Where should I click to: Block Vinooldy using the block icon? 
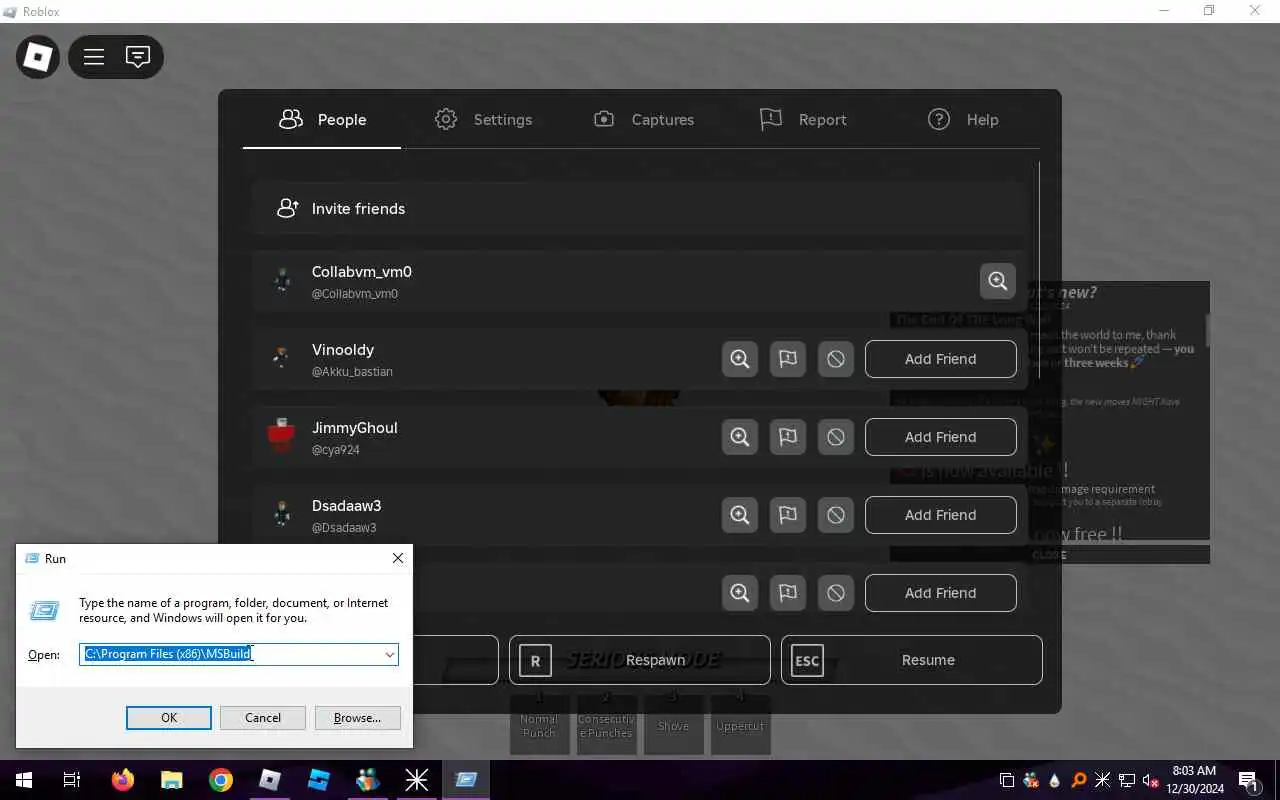tap(836, 359)
